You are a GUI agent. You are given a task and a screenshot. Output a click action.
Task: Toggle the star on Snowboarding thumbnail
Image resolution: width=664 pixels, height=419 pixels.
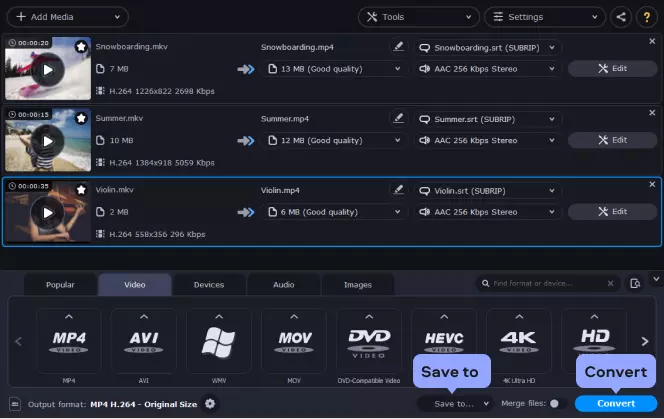pyautogui.click(x=81, y=47)
